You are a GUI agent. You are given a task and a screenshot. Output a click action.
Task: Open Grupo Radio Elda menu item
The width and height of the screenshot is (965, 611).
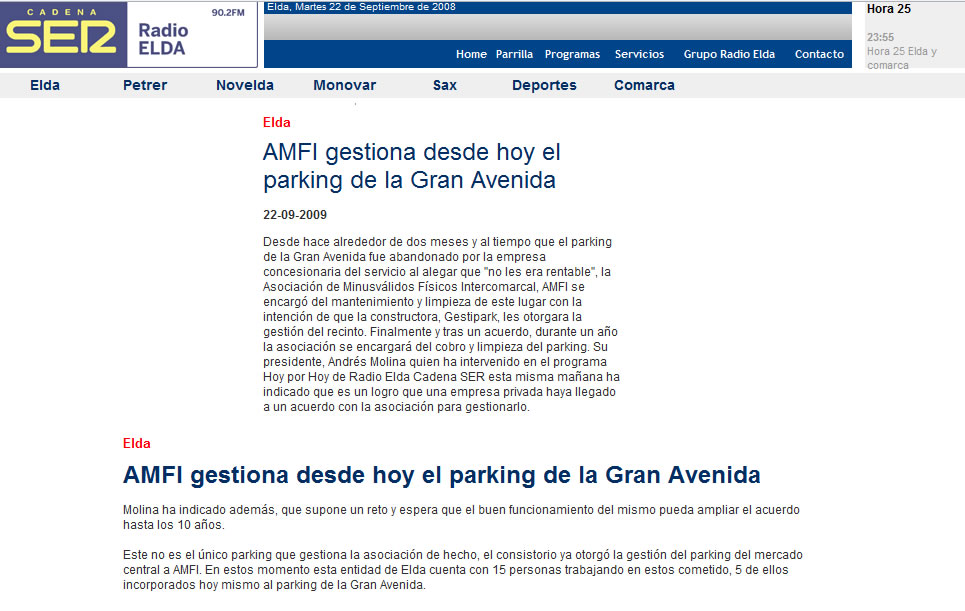point(729,54)
